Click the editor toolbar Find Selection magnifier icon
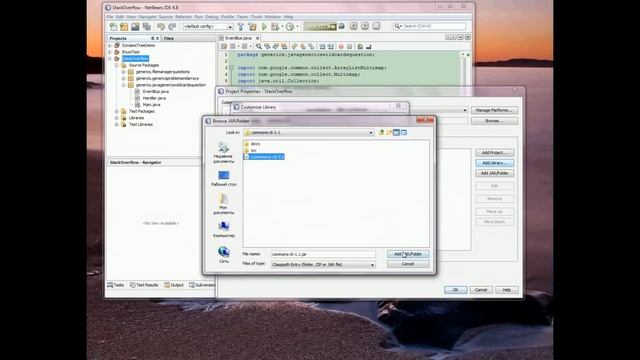The height and width of the screenshot is (360, 640). click(259, 47)
